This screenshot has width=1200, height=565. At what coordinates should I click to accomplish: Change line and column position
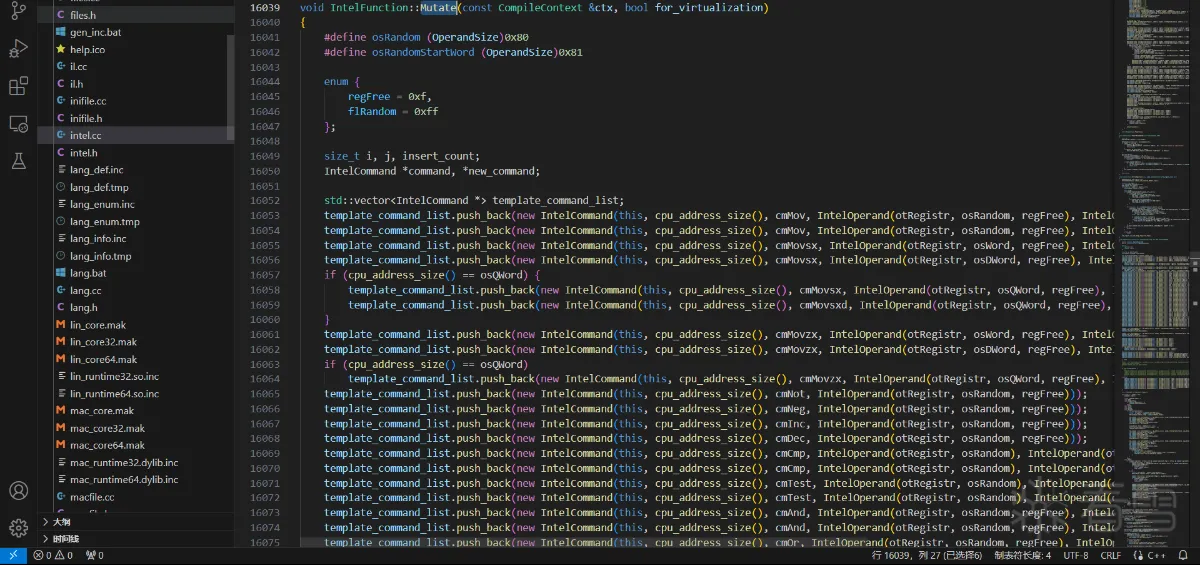point(927,555)
